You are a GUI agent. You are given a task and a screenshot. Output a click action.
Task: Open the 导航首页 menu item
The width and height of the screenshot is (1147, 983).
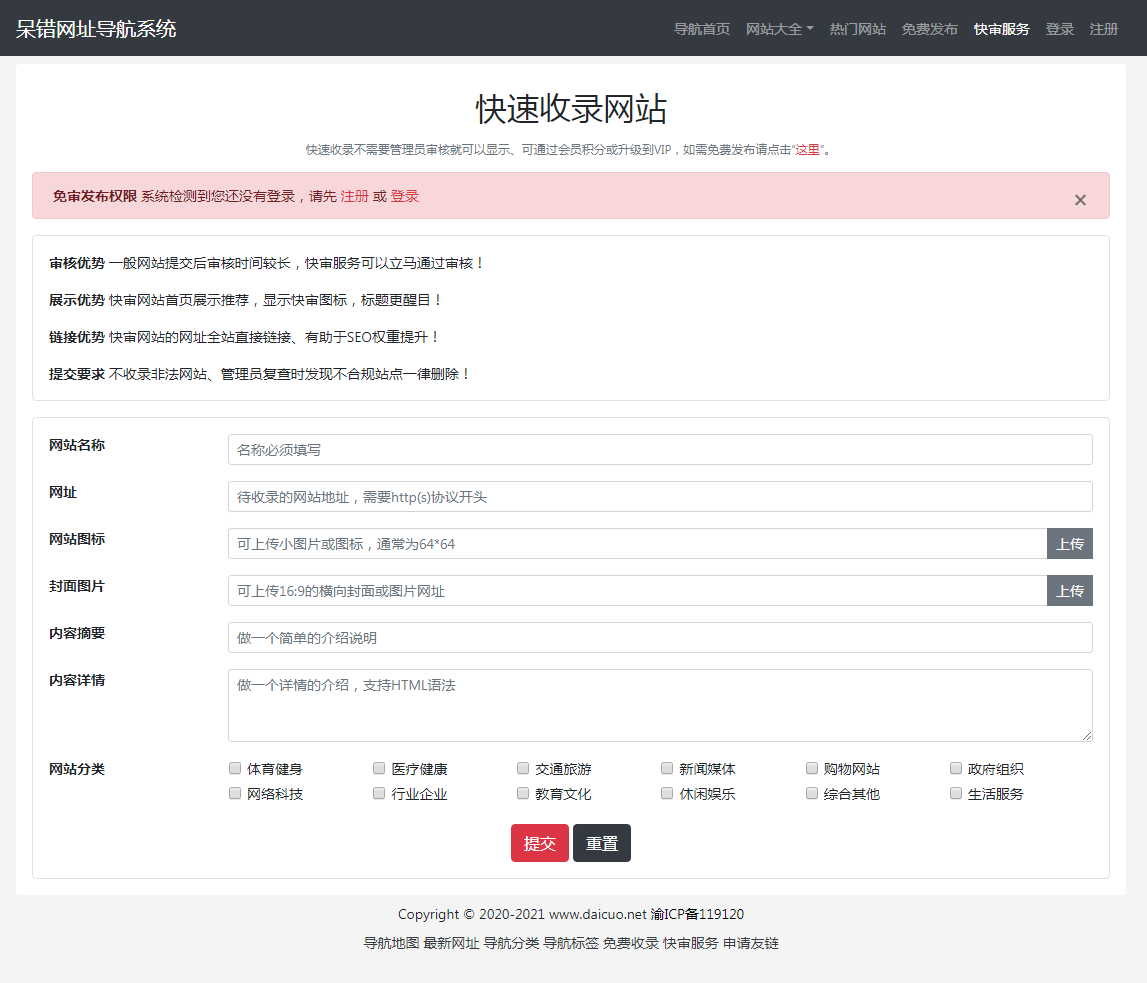[702, 29]
